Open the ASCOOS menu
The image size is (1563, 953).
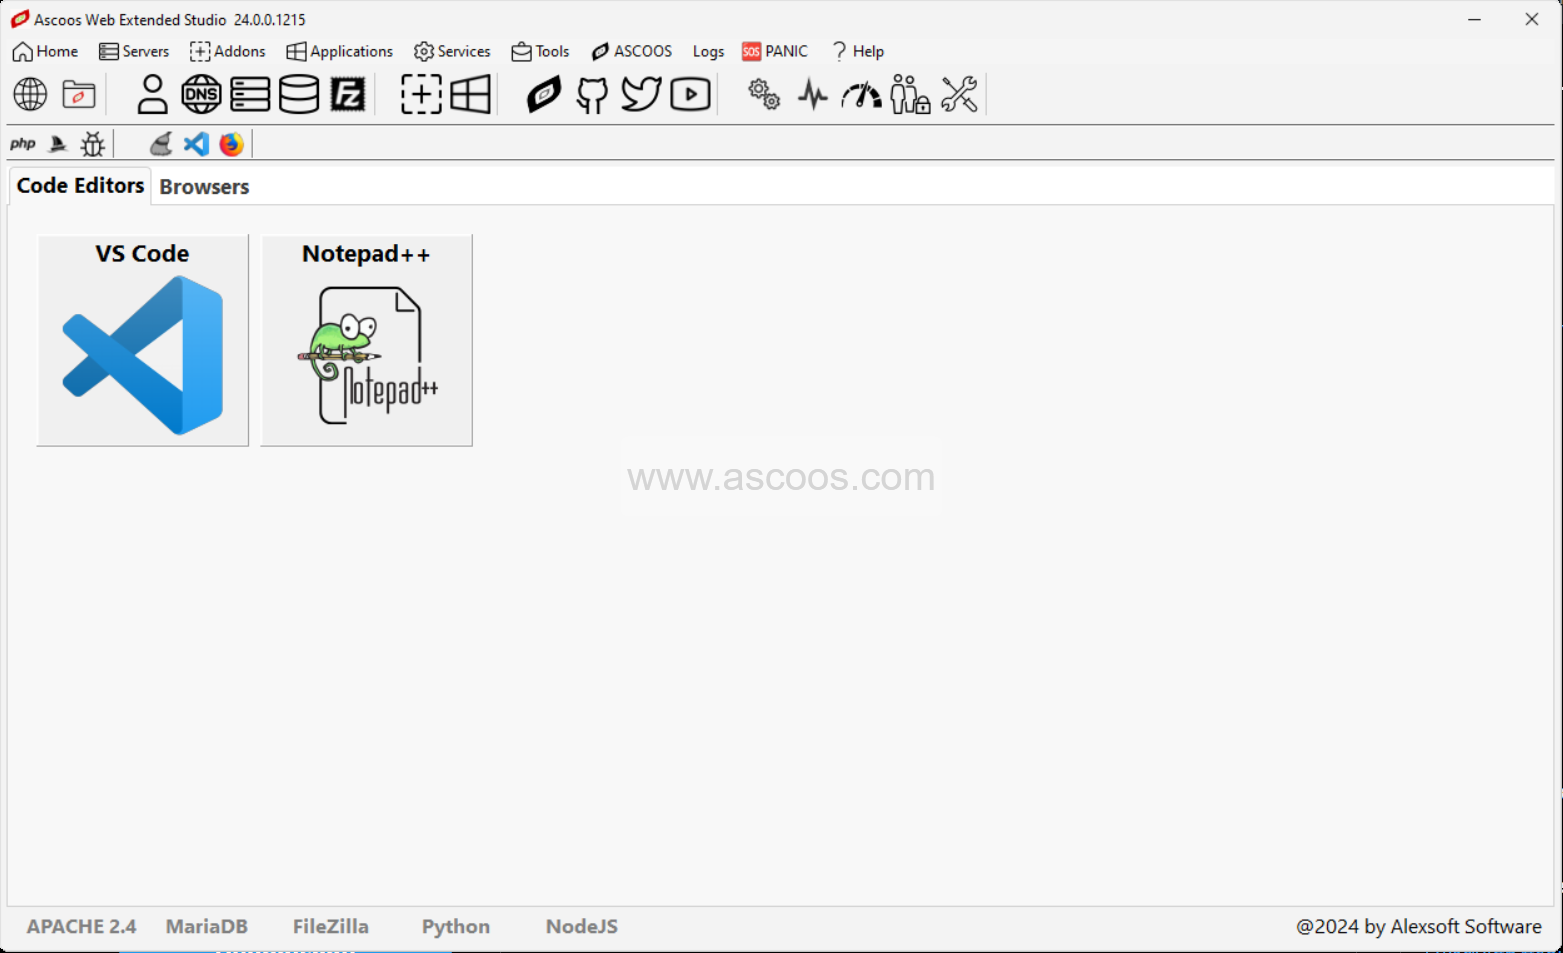(631, 51)
